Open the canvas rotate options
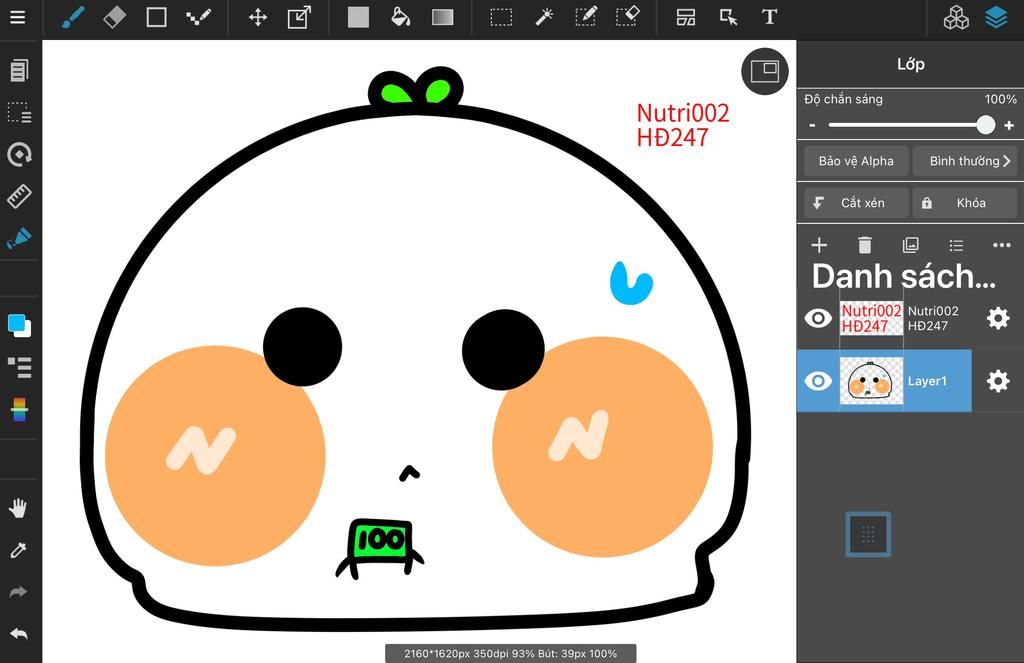Viewport: 1024px width, 663px height. tap(19, 154)
